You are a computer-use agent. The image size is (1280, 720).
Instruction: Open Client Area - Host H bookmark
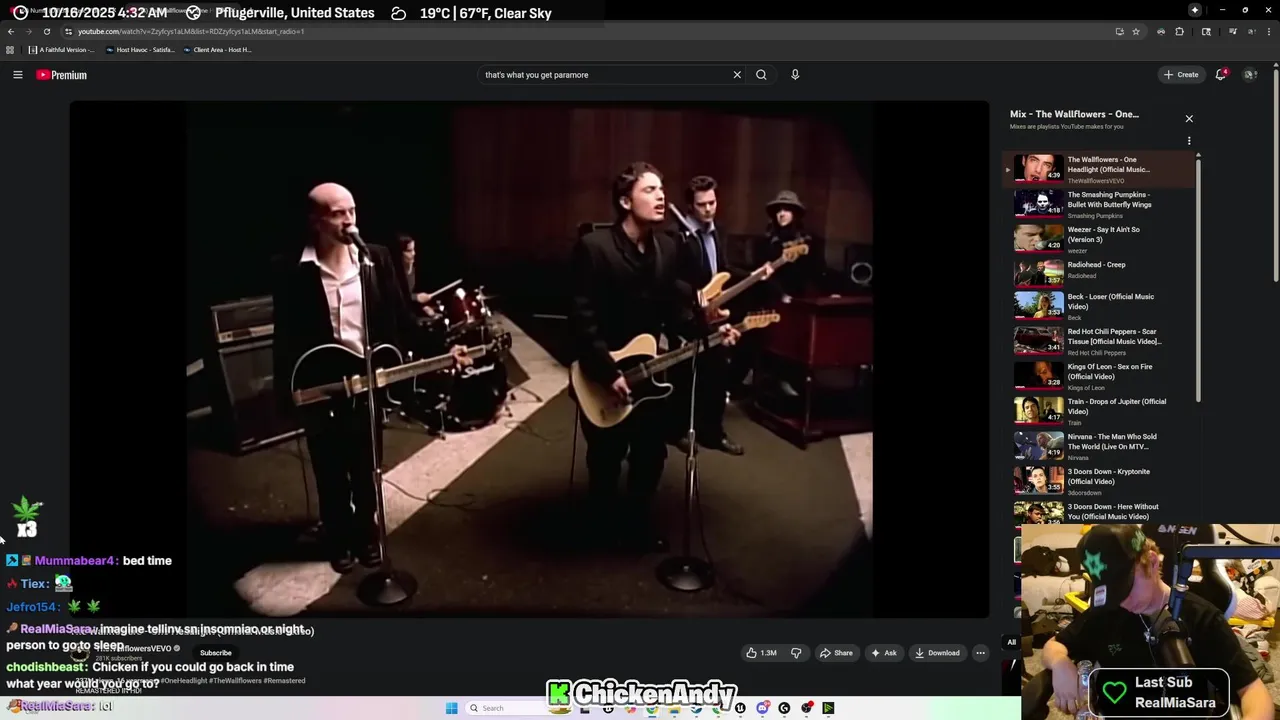(x=218, y=50)
